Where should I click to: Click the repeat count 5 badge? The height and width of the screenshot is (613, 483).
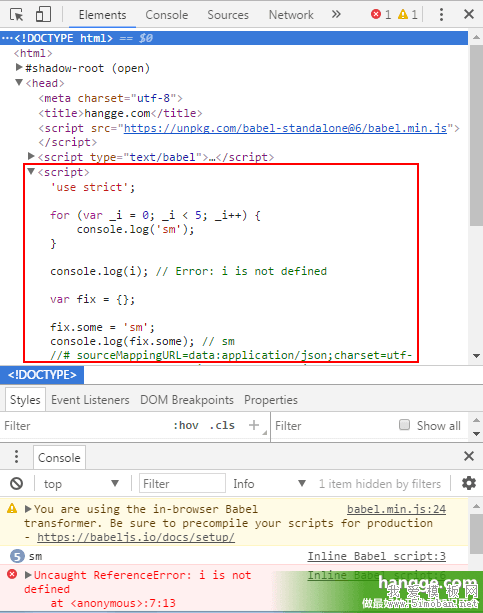17,556
